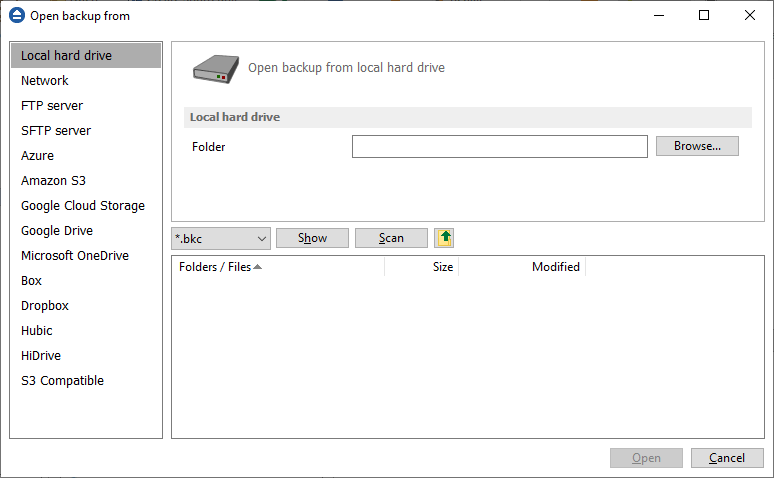Image resolution: width=774 pixels, height=478 pixels.
Task: Focus the Folder path input field
Action: [x=500, y=147]
